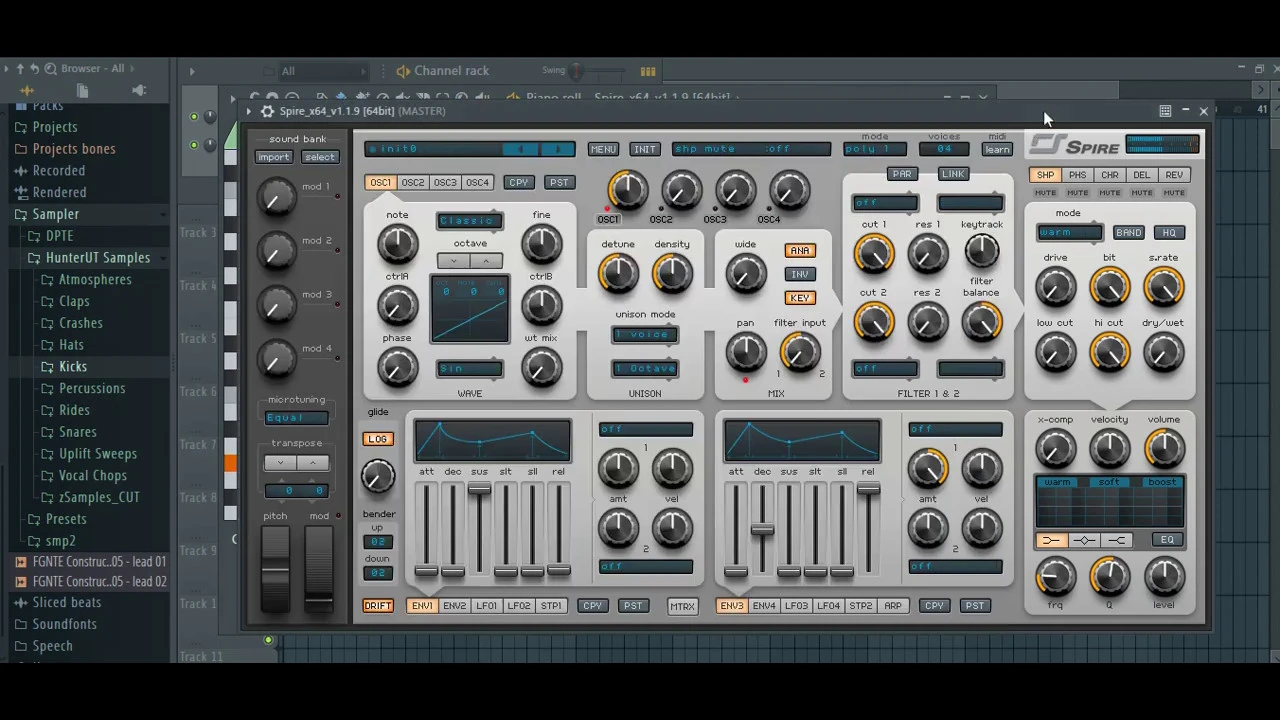This screenshot has width=1280, height=720.
Task: Click the dry/wet knob
Action: (1163, 352)
